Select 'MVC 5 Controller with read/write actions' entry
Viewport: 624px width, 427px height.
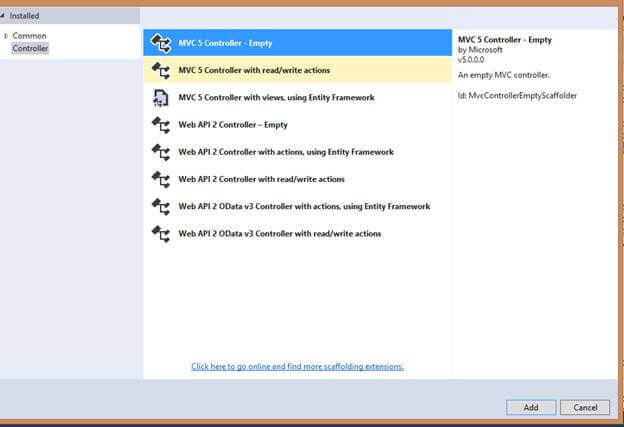pyautogui.click(x=297, y=70)
